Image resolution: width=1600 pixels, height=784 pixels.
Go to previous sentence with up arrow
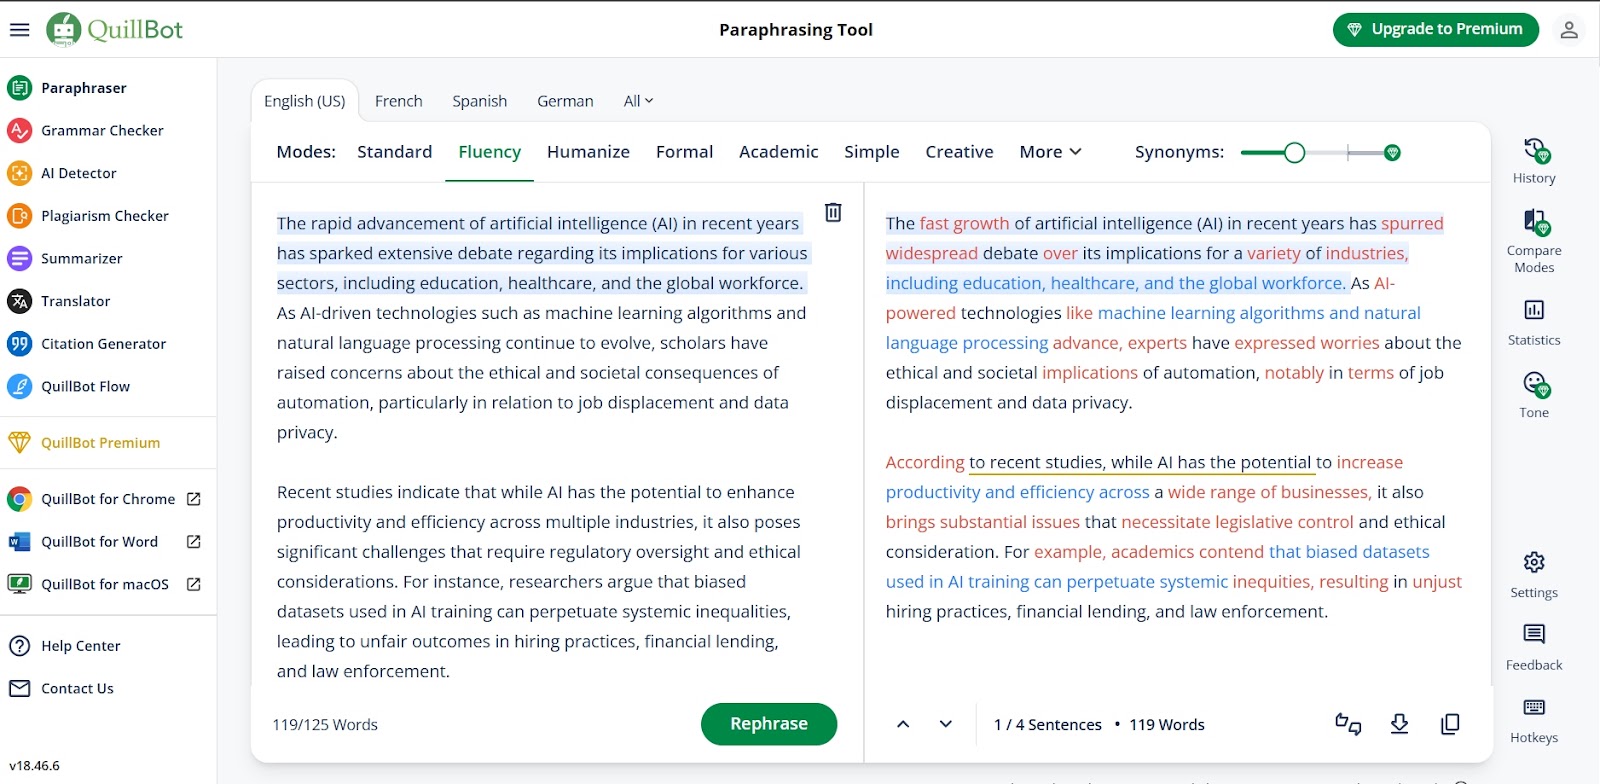903,724
